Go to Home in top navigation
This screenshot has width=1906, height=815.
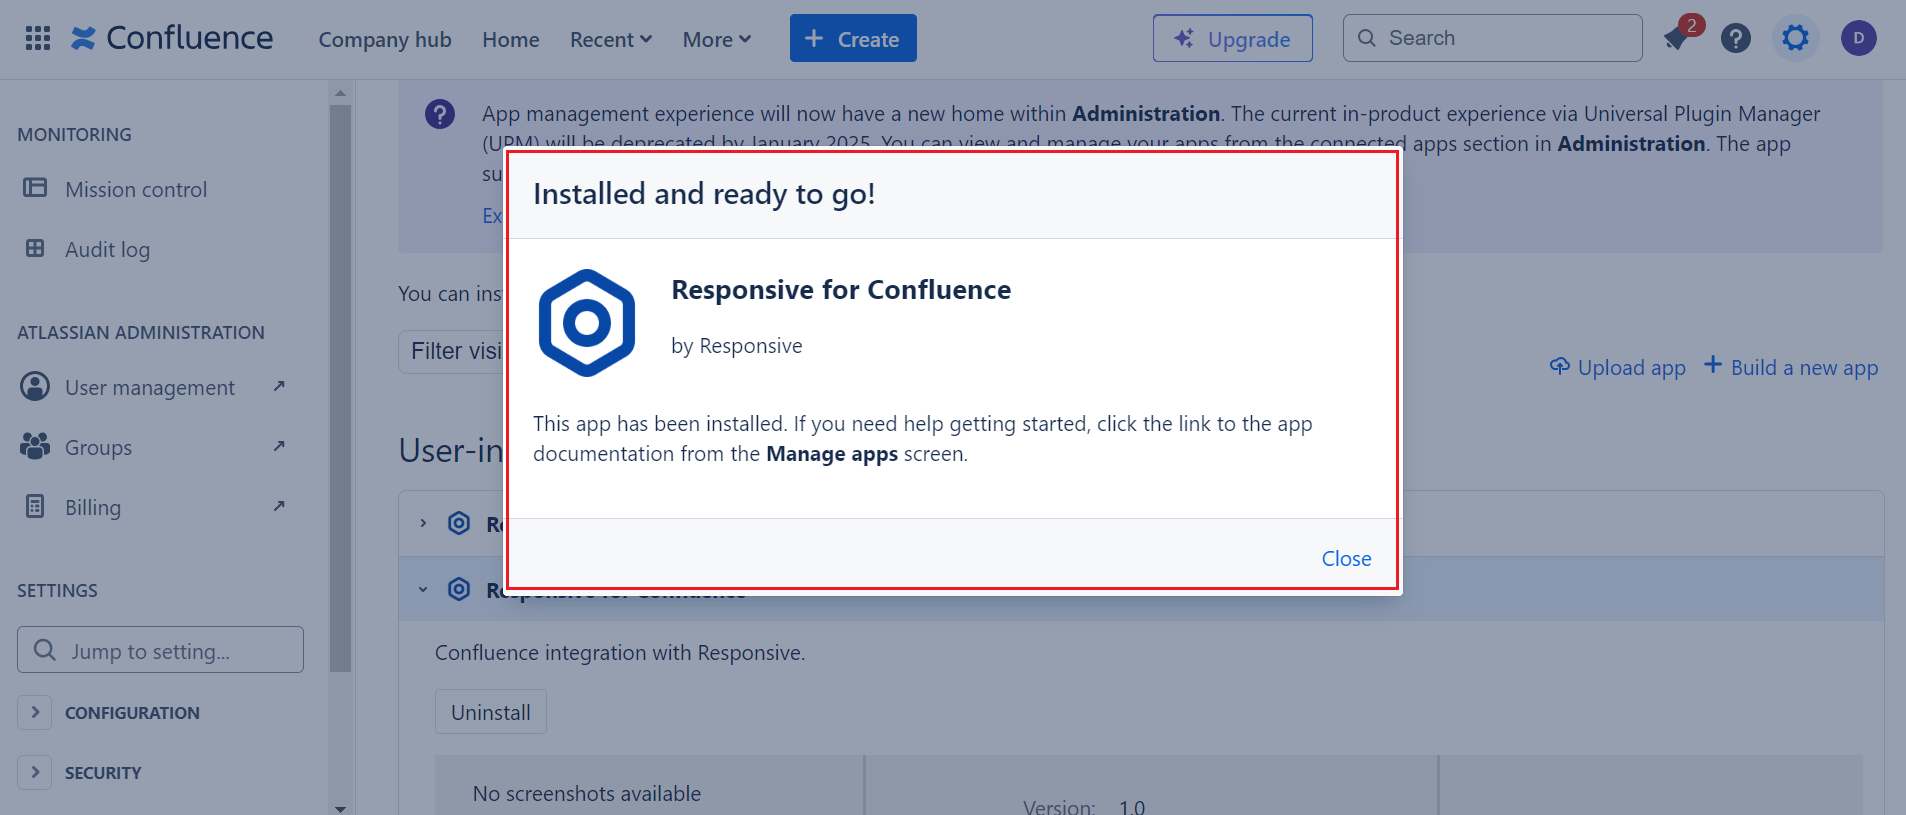511,39
